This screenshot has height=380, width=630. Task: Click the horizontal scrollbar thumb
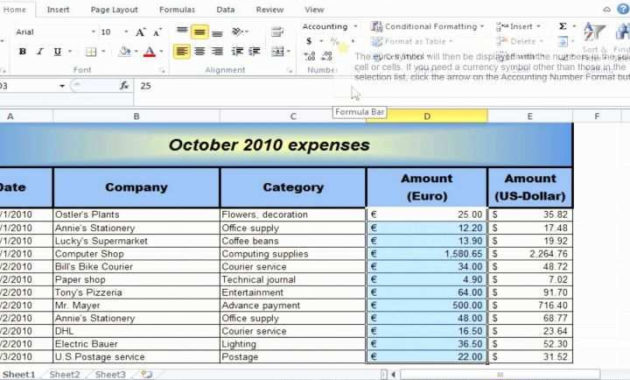point(500,375)
